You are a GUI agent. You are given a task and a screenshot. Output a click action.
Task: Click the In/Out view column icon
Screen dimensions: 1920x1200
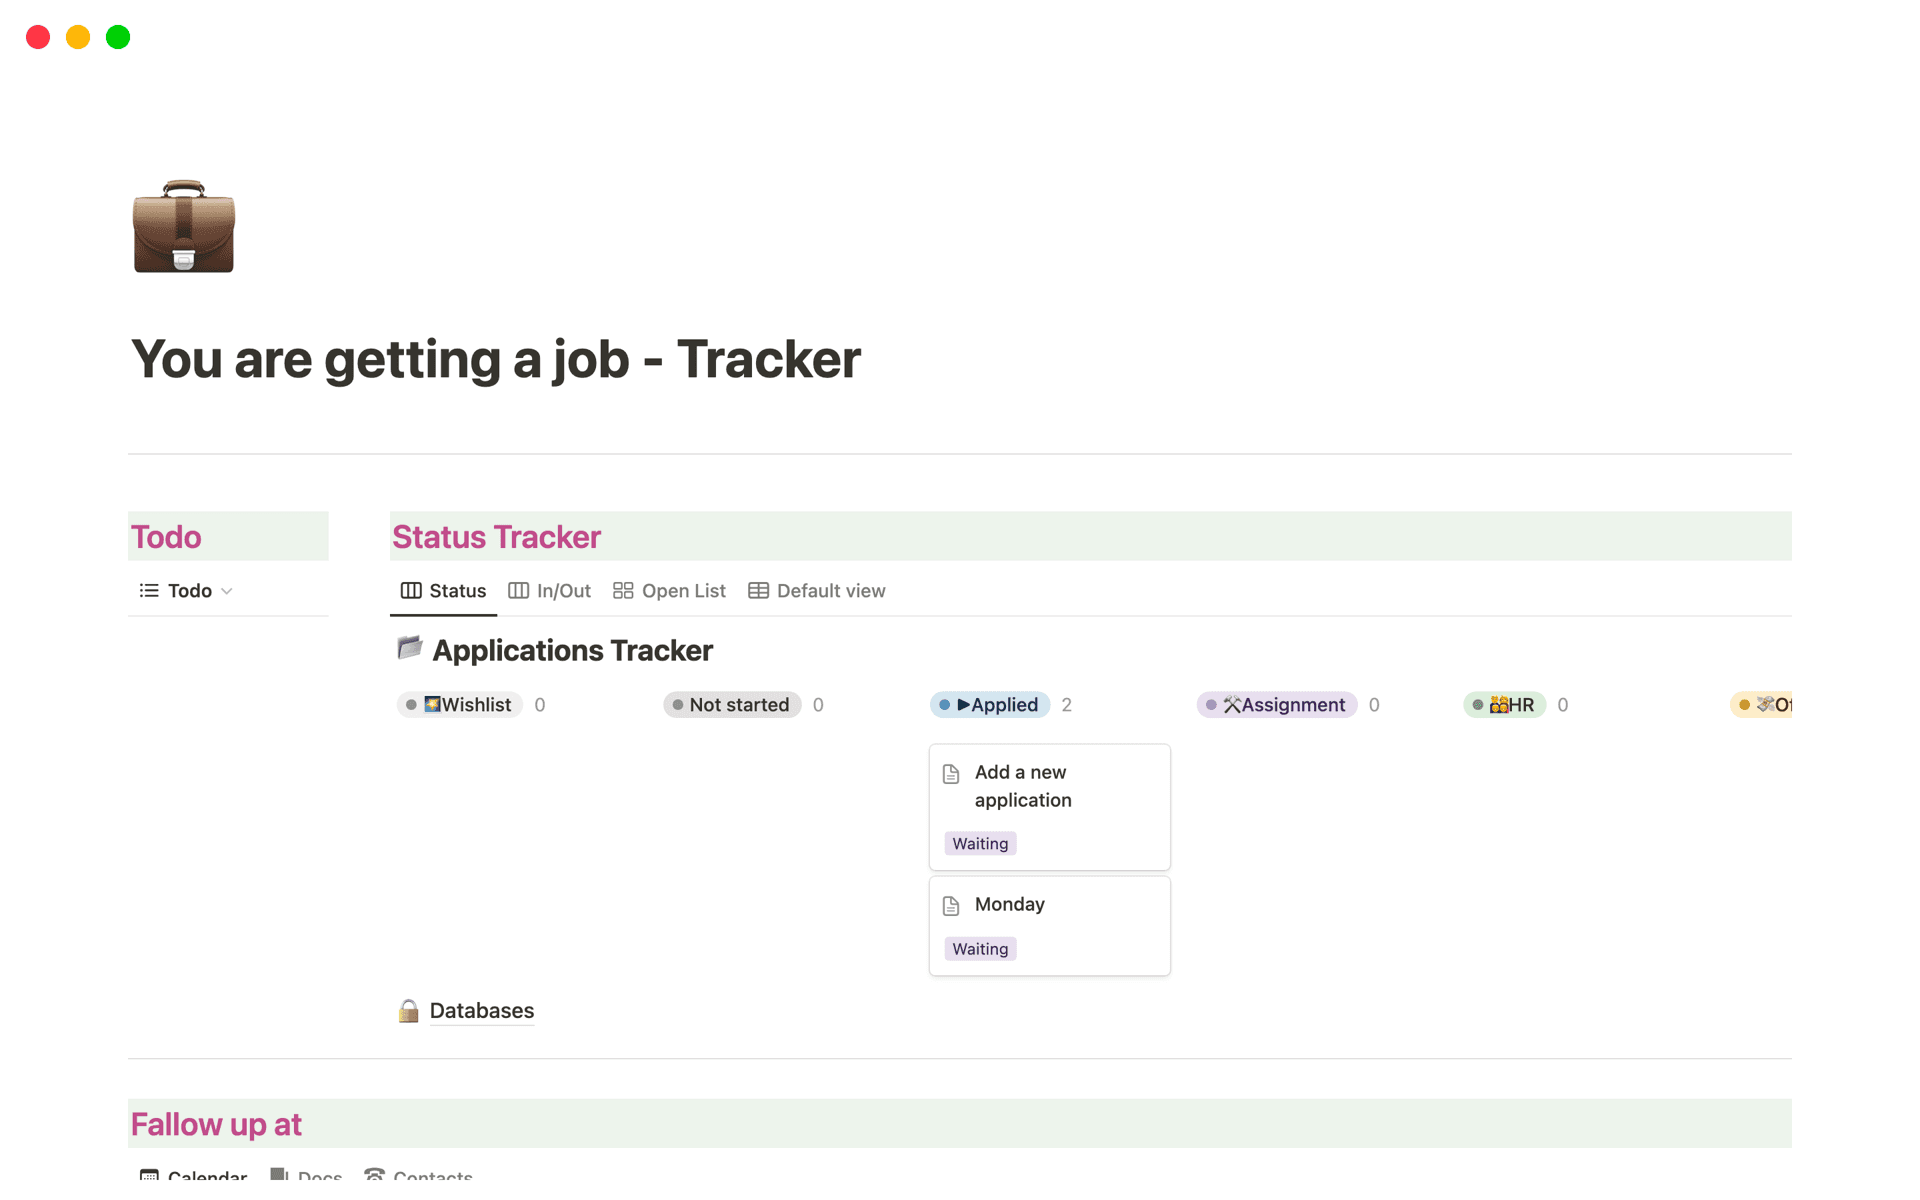click(x=518, y=590)
